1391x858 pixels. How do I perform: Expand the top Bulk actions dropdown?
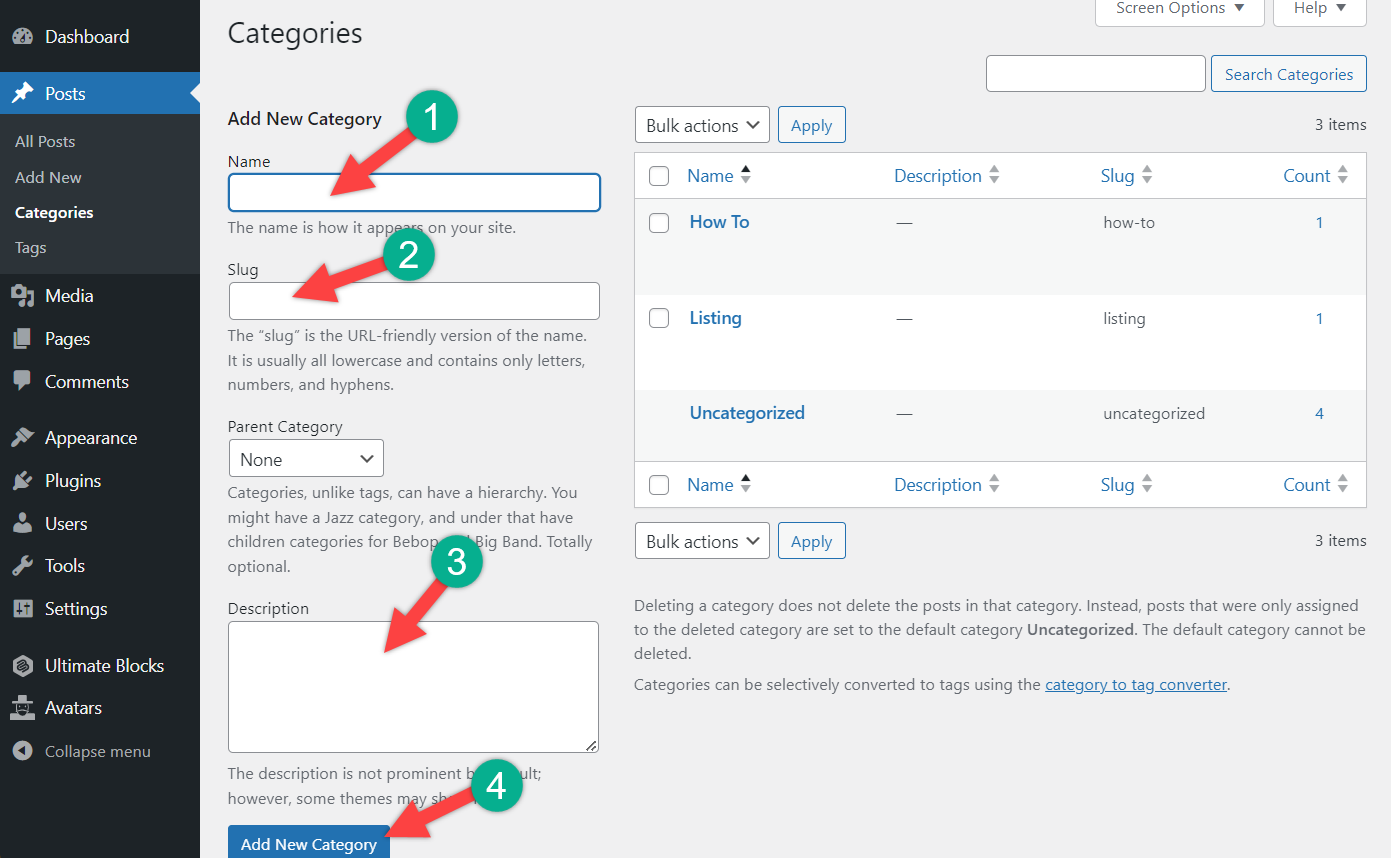tap(702, 126)
